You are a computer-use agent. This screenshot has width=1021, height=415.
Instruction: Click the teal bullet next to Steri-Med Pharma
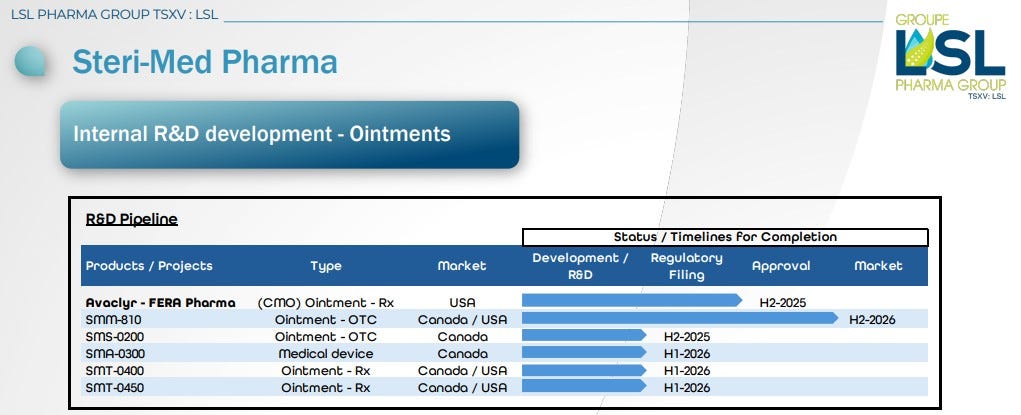(x=31, y=62)
